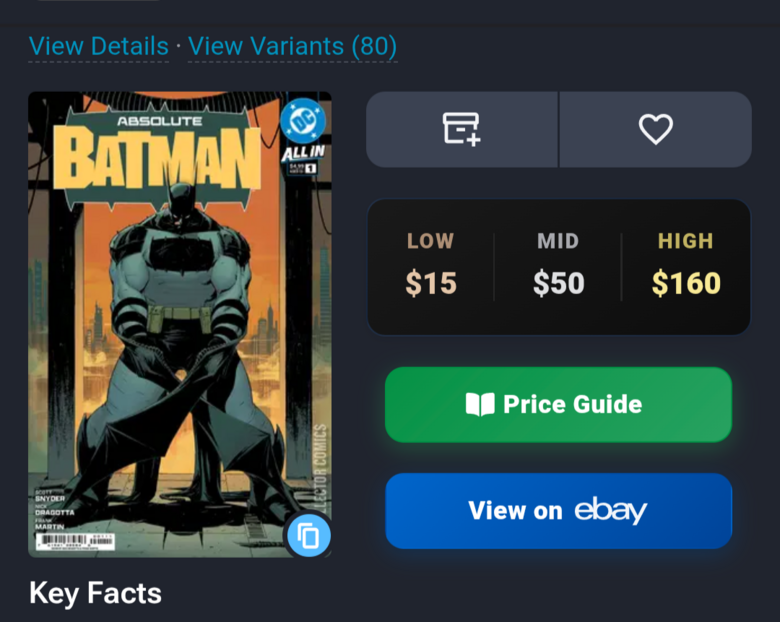Screen dimensions: 780x622
Task: Click the stacked pages icon on the cover
Action: (309, 536)
